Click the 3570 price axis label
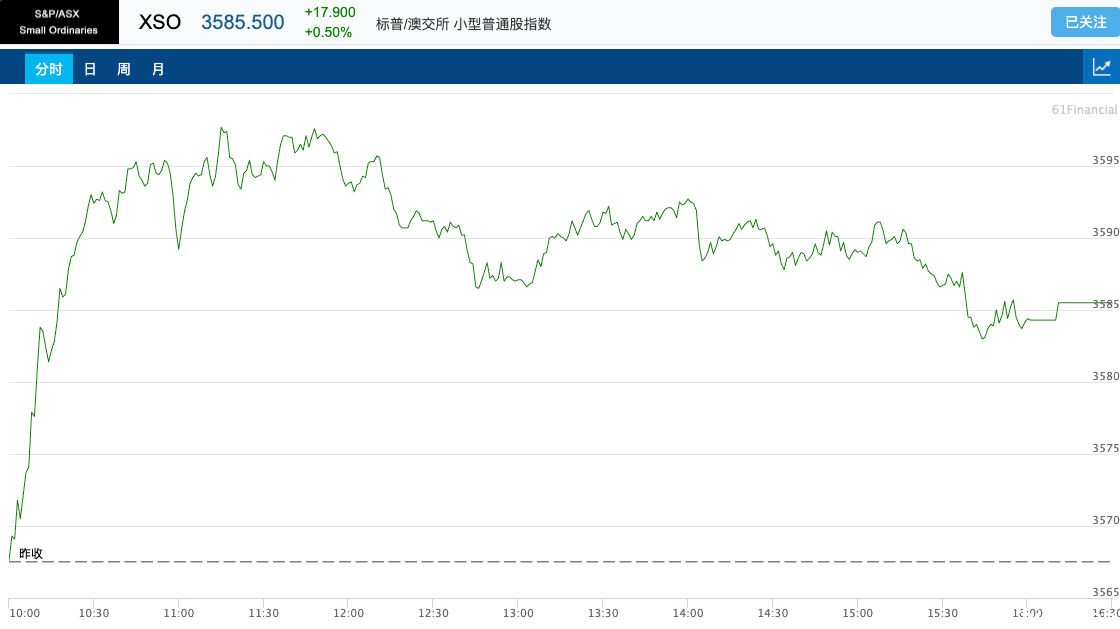The image size is (1120, 629). pyautogui.click(x=1105, y=520)
